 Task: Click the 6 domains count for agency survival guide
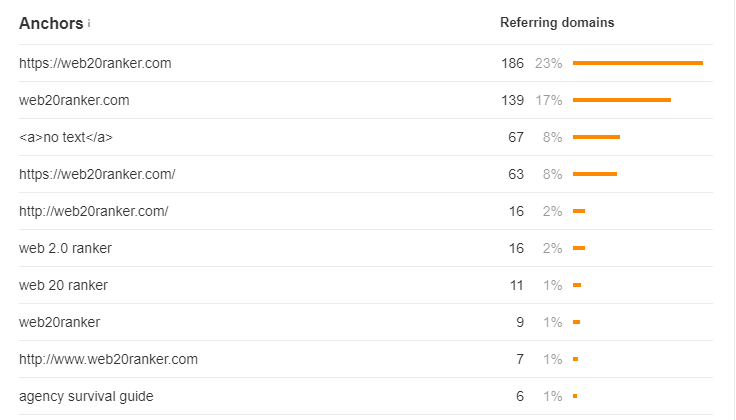tap(520, 396)
